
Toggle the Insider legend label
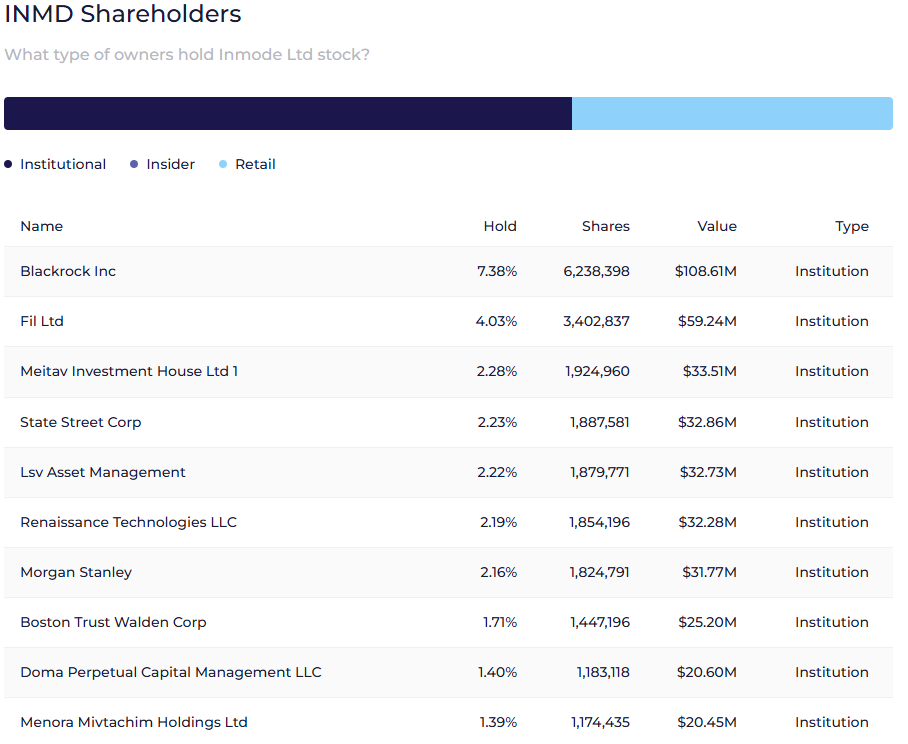pyautogui.click(x=171, y=164)
